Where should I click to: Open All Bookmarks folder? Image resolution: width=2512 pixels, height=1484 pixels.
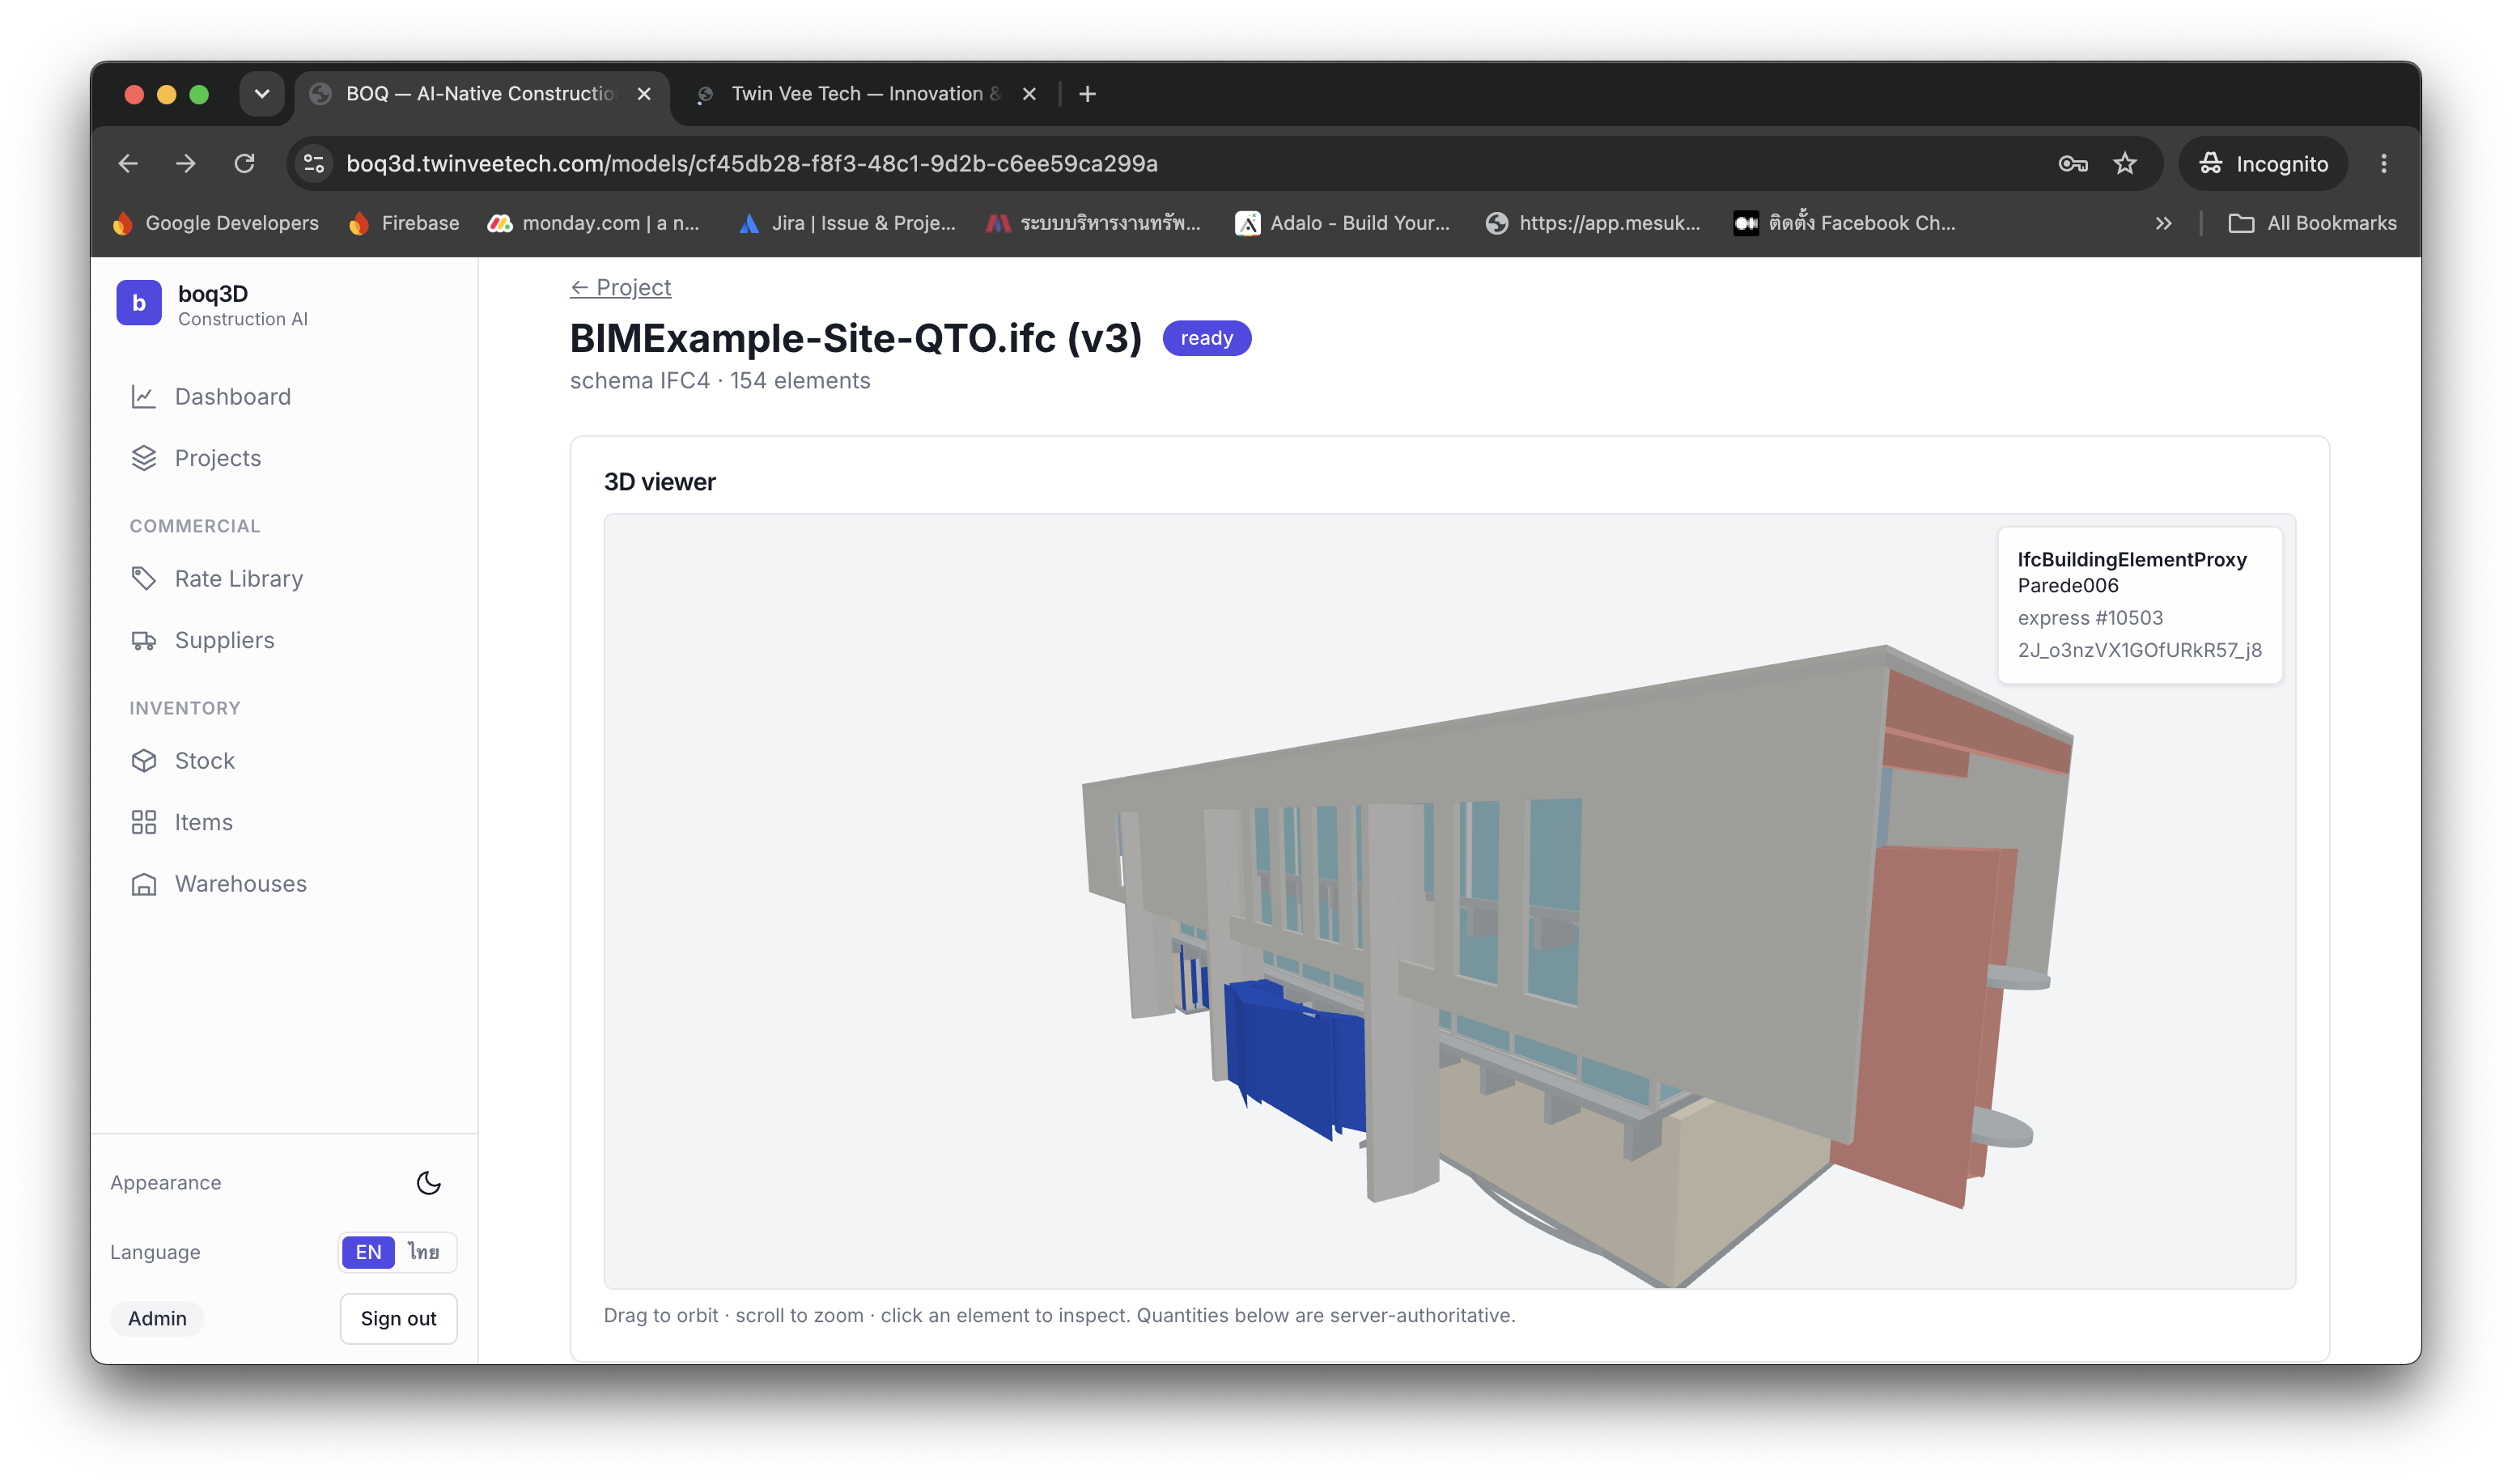point(2312,223)
